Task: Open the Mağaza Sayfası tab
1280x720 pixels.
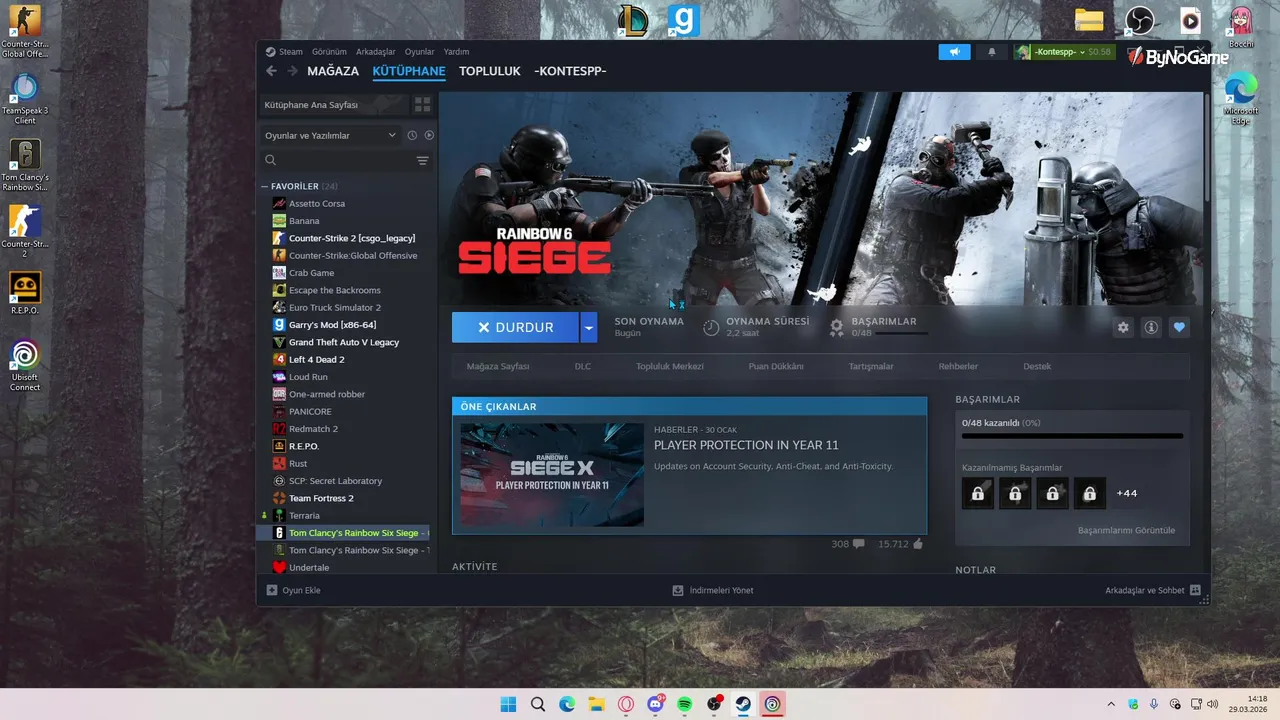Action: tap(498, 366)
